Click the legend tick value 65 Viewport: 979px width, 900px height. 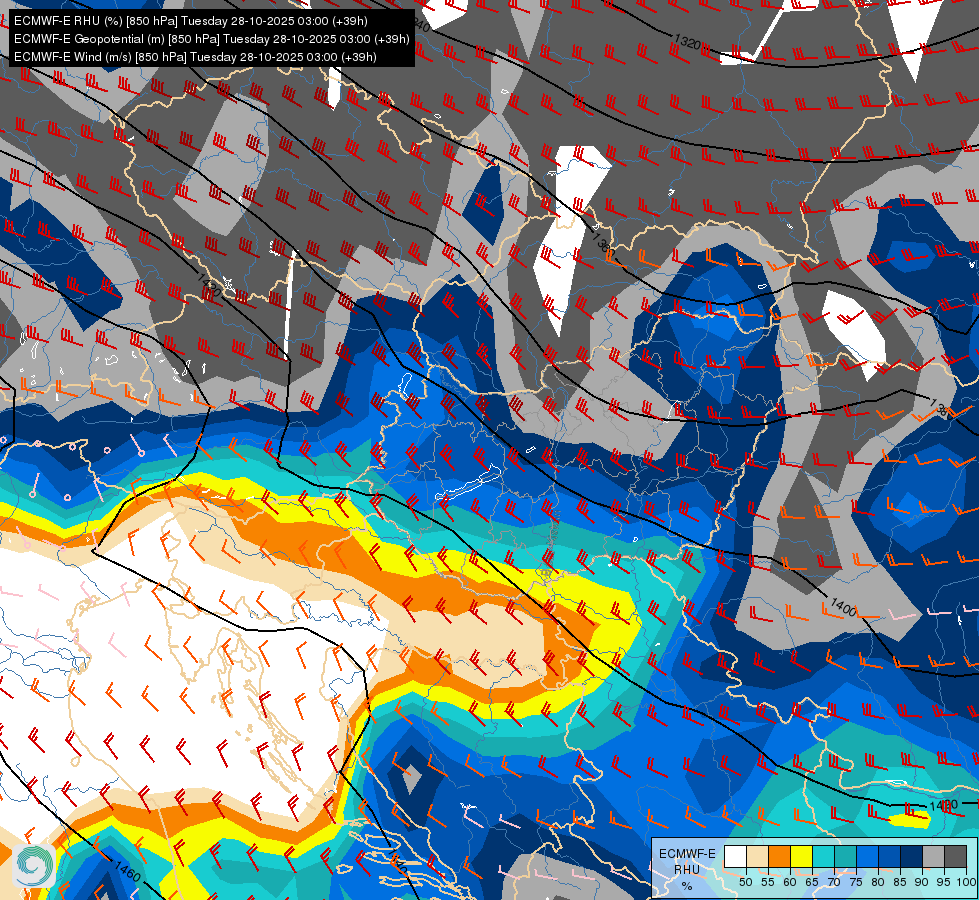coord(812,882)
